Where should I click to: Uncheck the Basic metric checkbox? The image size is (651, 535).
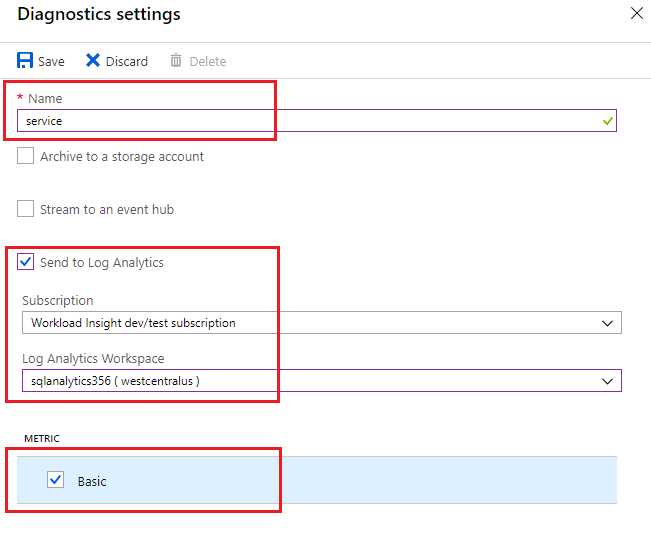(56, 481)
